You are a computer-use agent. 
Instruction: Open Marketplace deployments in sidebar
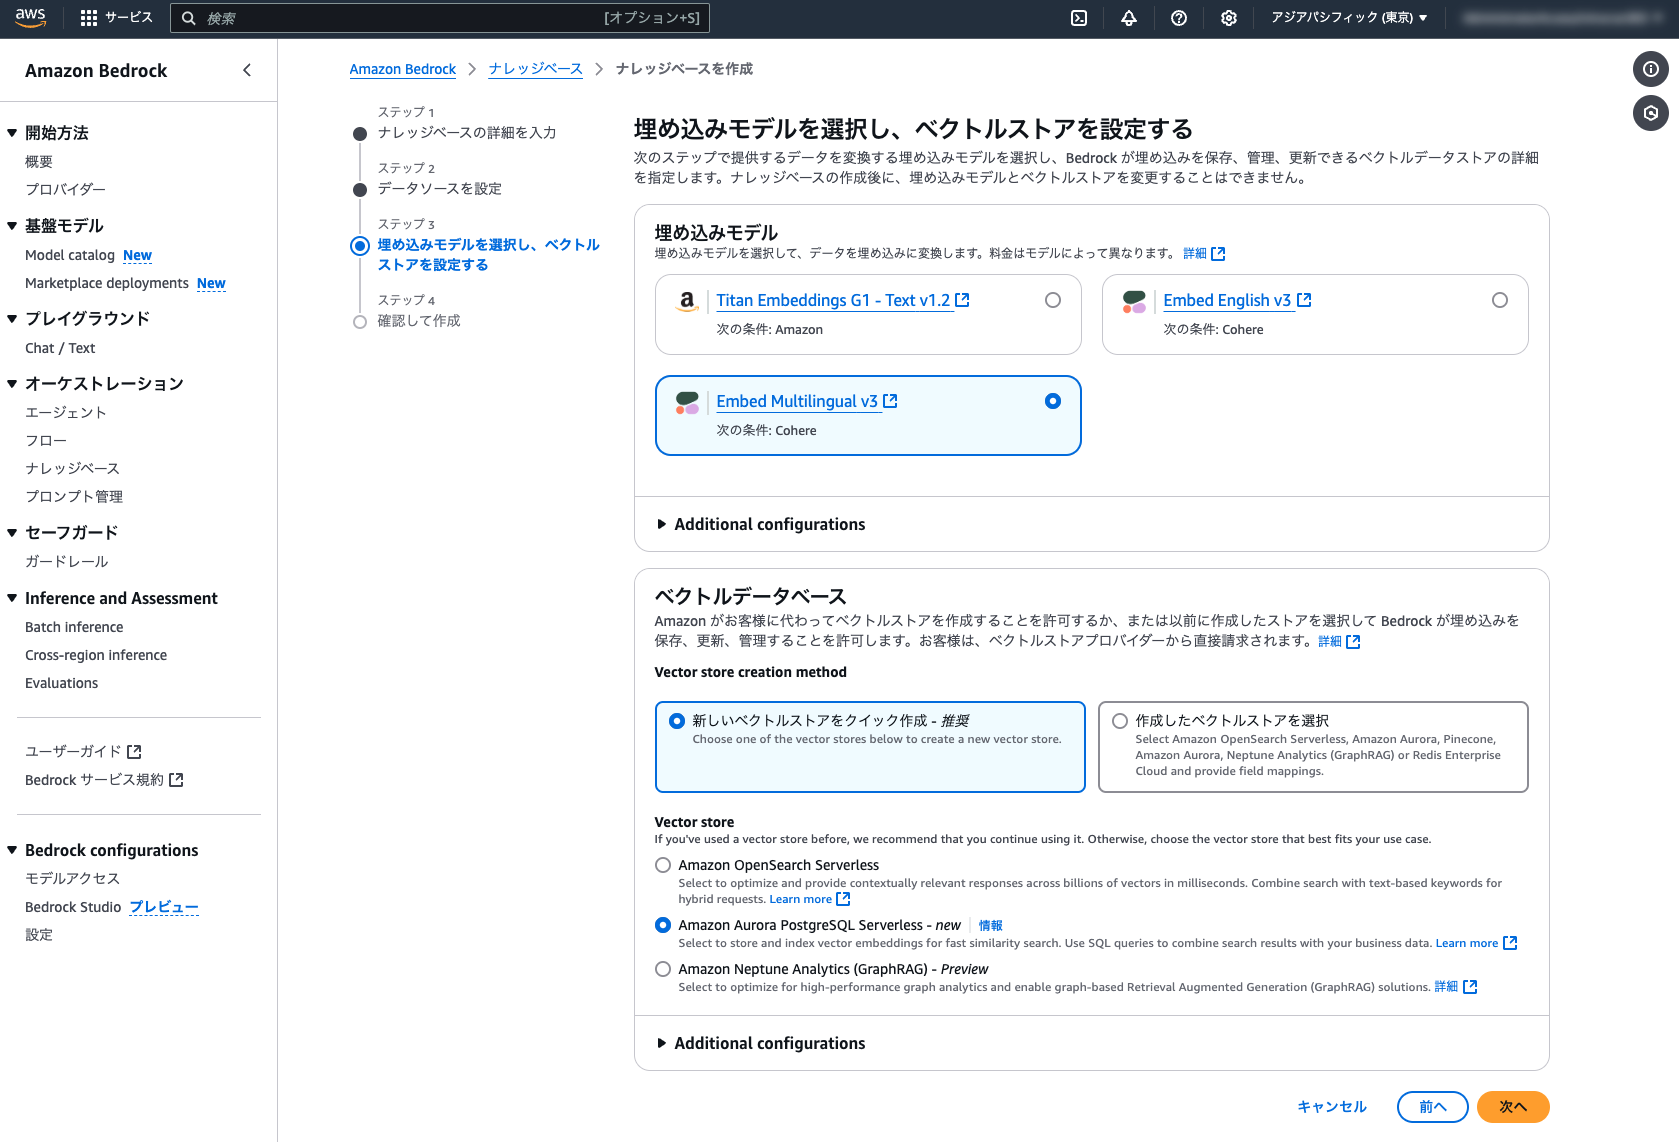coord(107,283)
